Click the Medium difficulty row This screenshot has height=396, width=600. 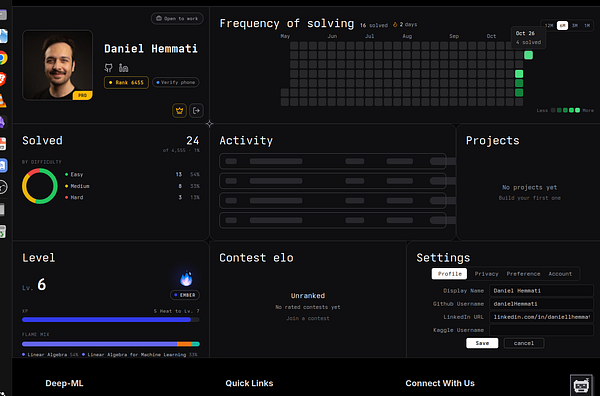coord(132,186)
